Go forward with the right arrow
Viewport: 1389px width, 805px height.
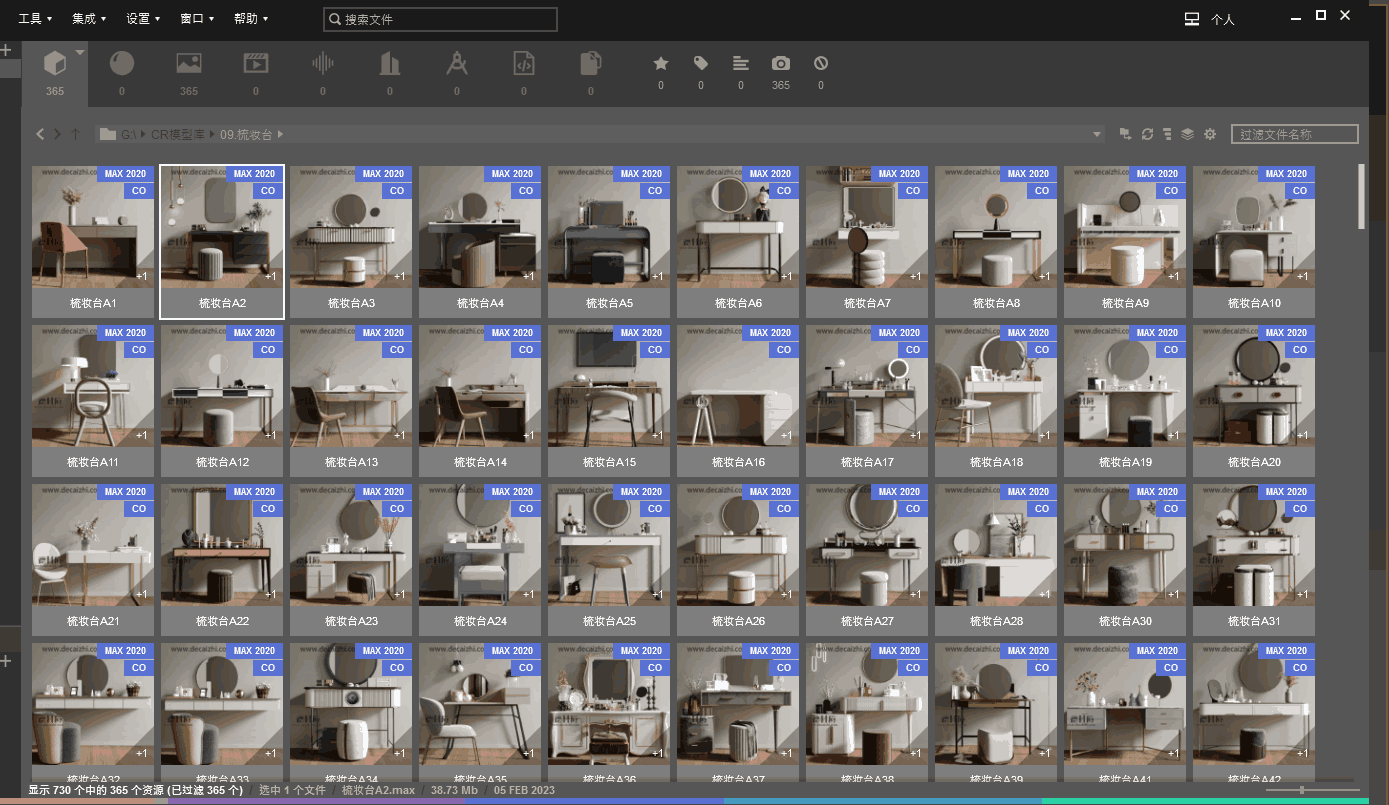[x=57, y=134]
